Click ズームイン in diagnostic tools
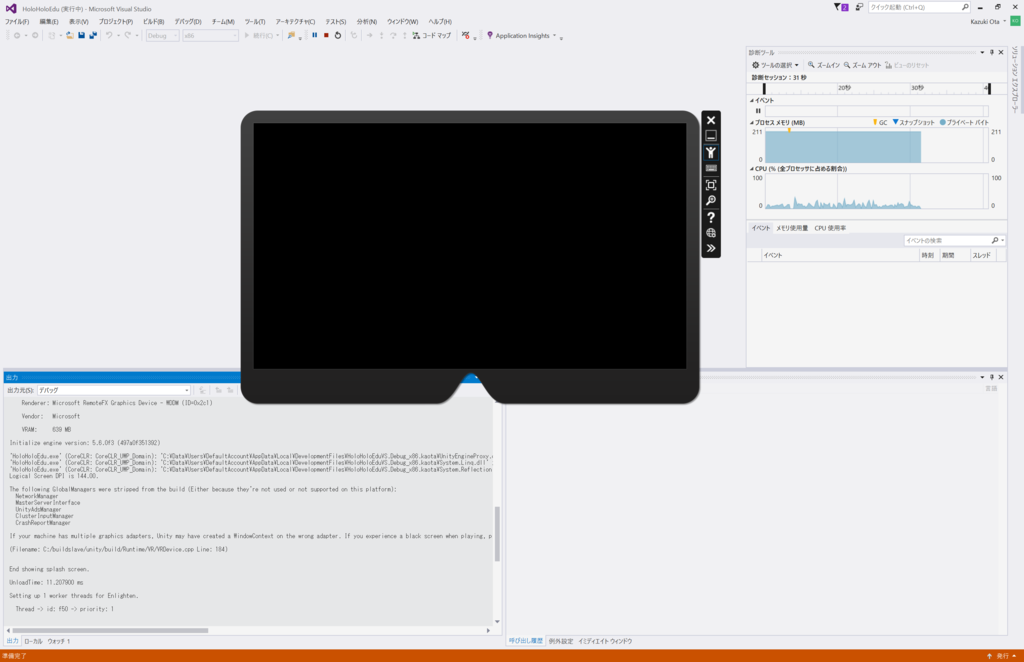The height and width of the screenshot is (662, 1024). (x=824, y=65)
